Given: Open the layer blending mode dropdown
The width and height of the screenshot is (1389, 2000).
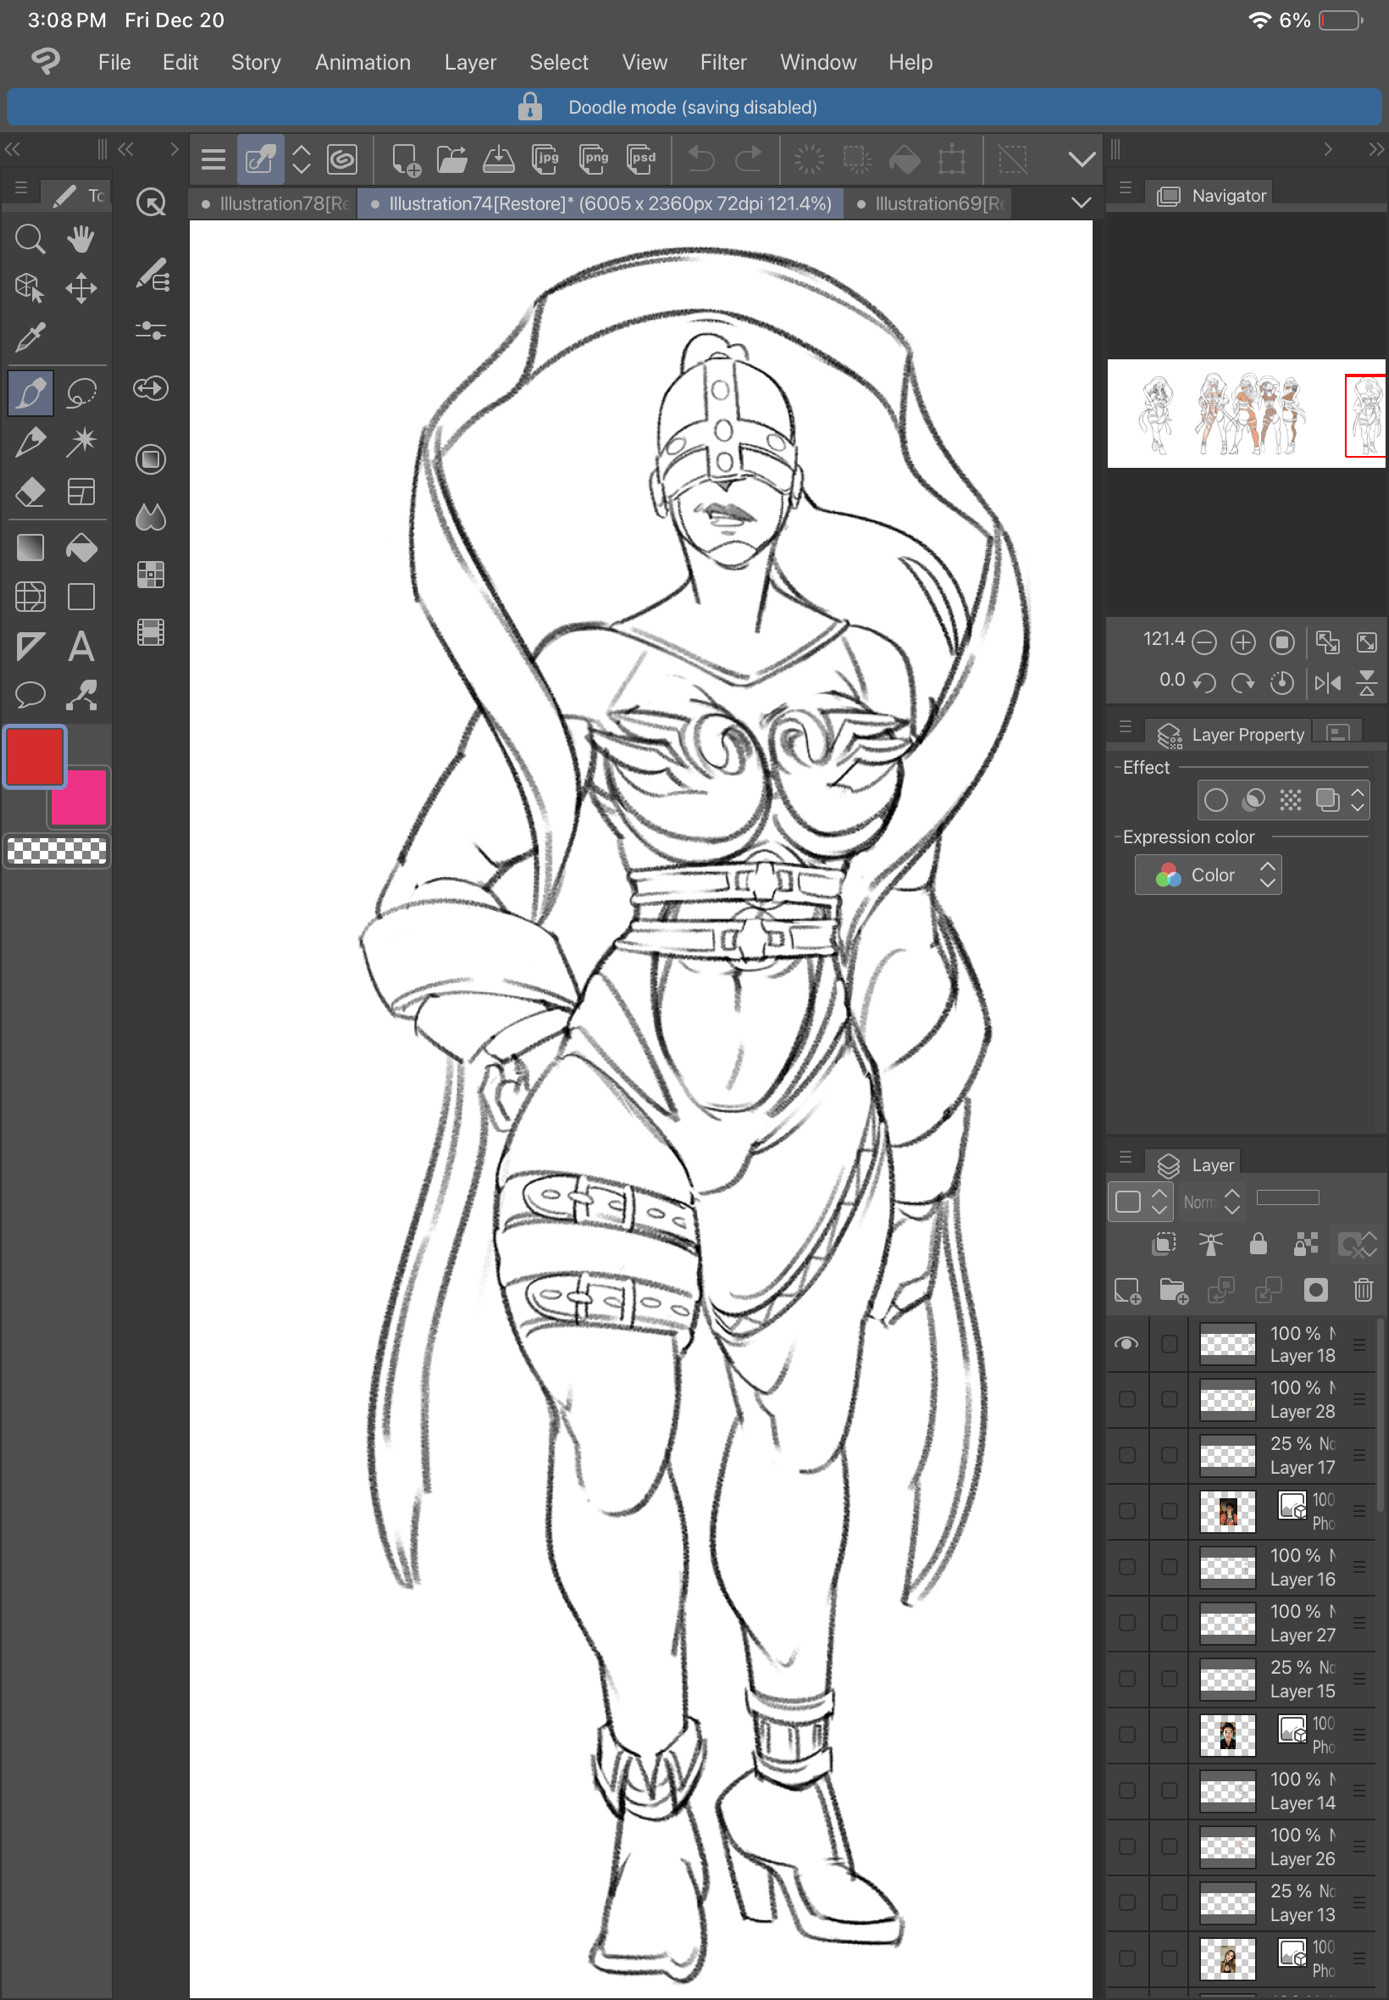Looking at the screenshot, I should pyautogui.click(x=1212, y=1202).
